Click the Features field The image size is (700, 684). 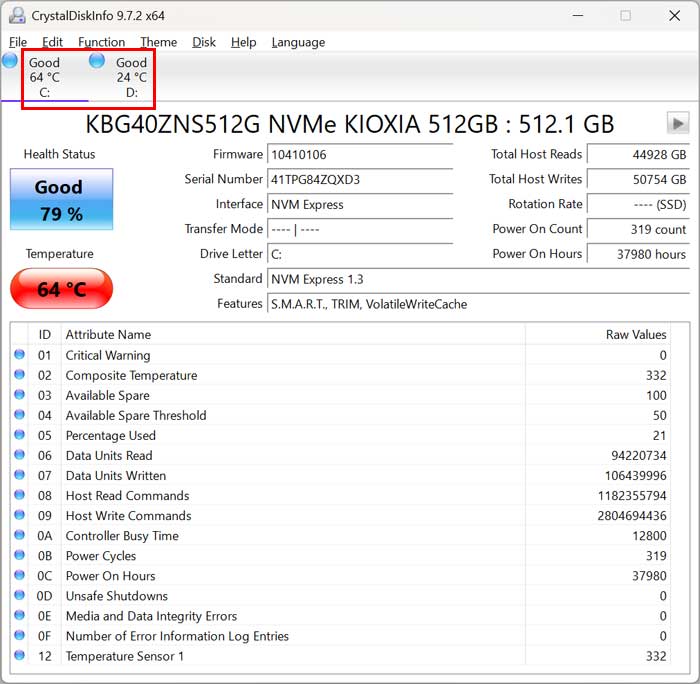[x=478, y=304]
